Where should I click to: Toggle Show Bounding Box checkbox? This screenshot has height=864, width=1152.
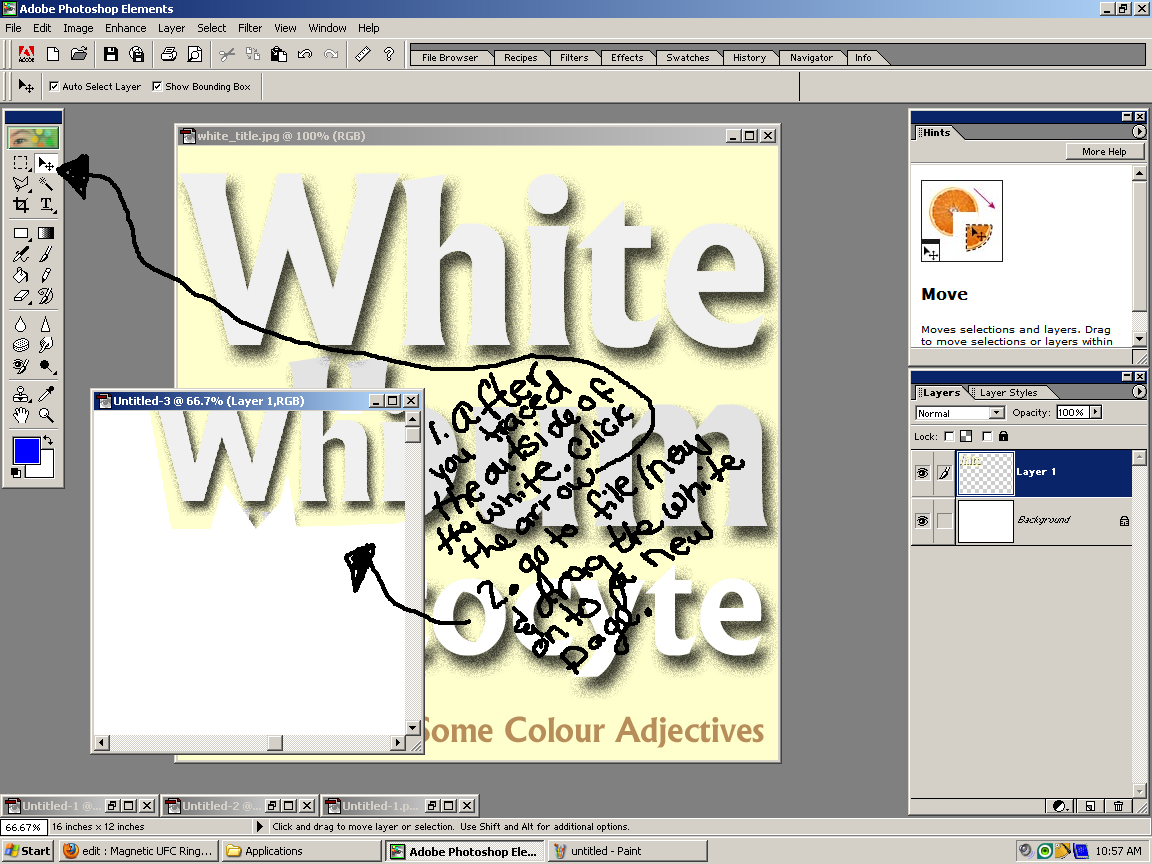point(156,87)
